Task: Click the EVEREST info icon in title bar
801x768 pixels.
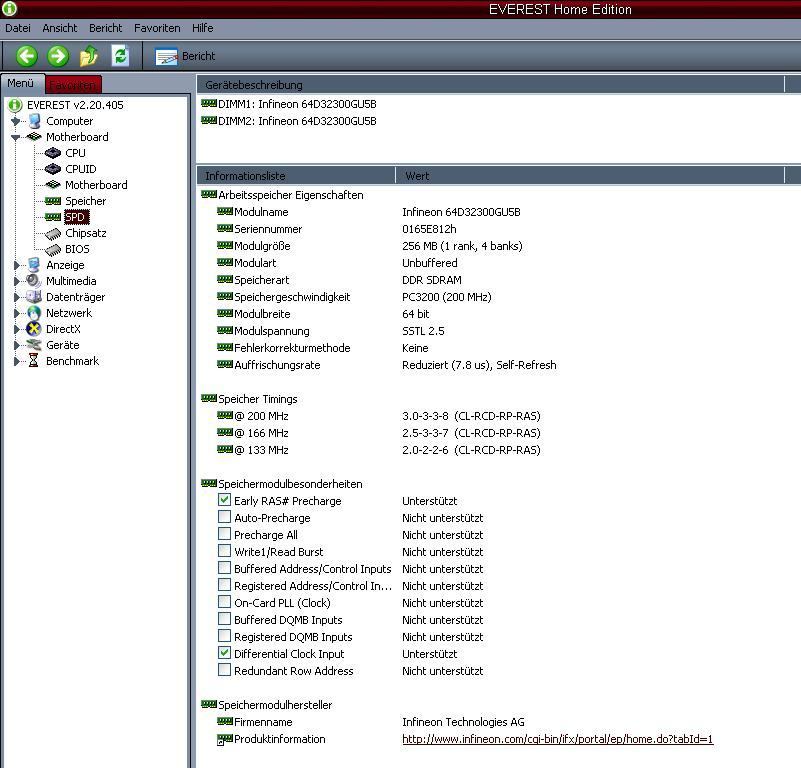Action: 9,9
